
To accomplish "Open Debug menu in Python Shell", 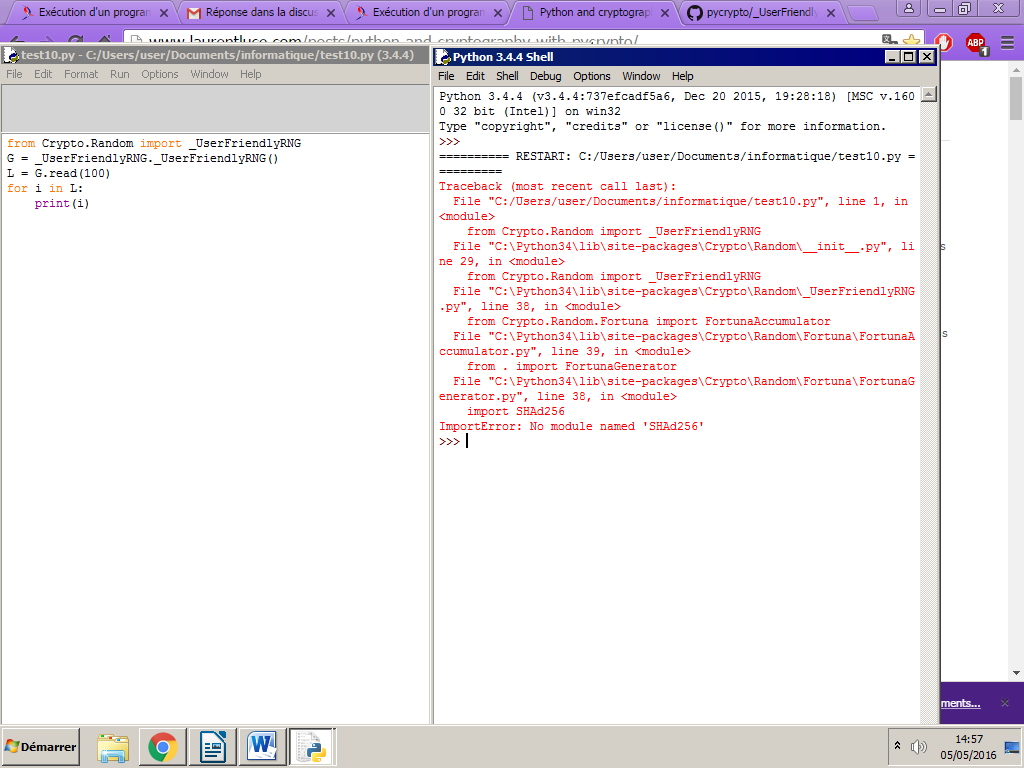I will point(545,76).
